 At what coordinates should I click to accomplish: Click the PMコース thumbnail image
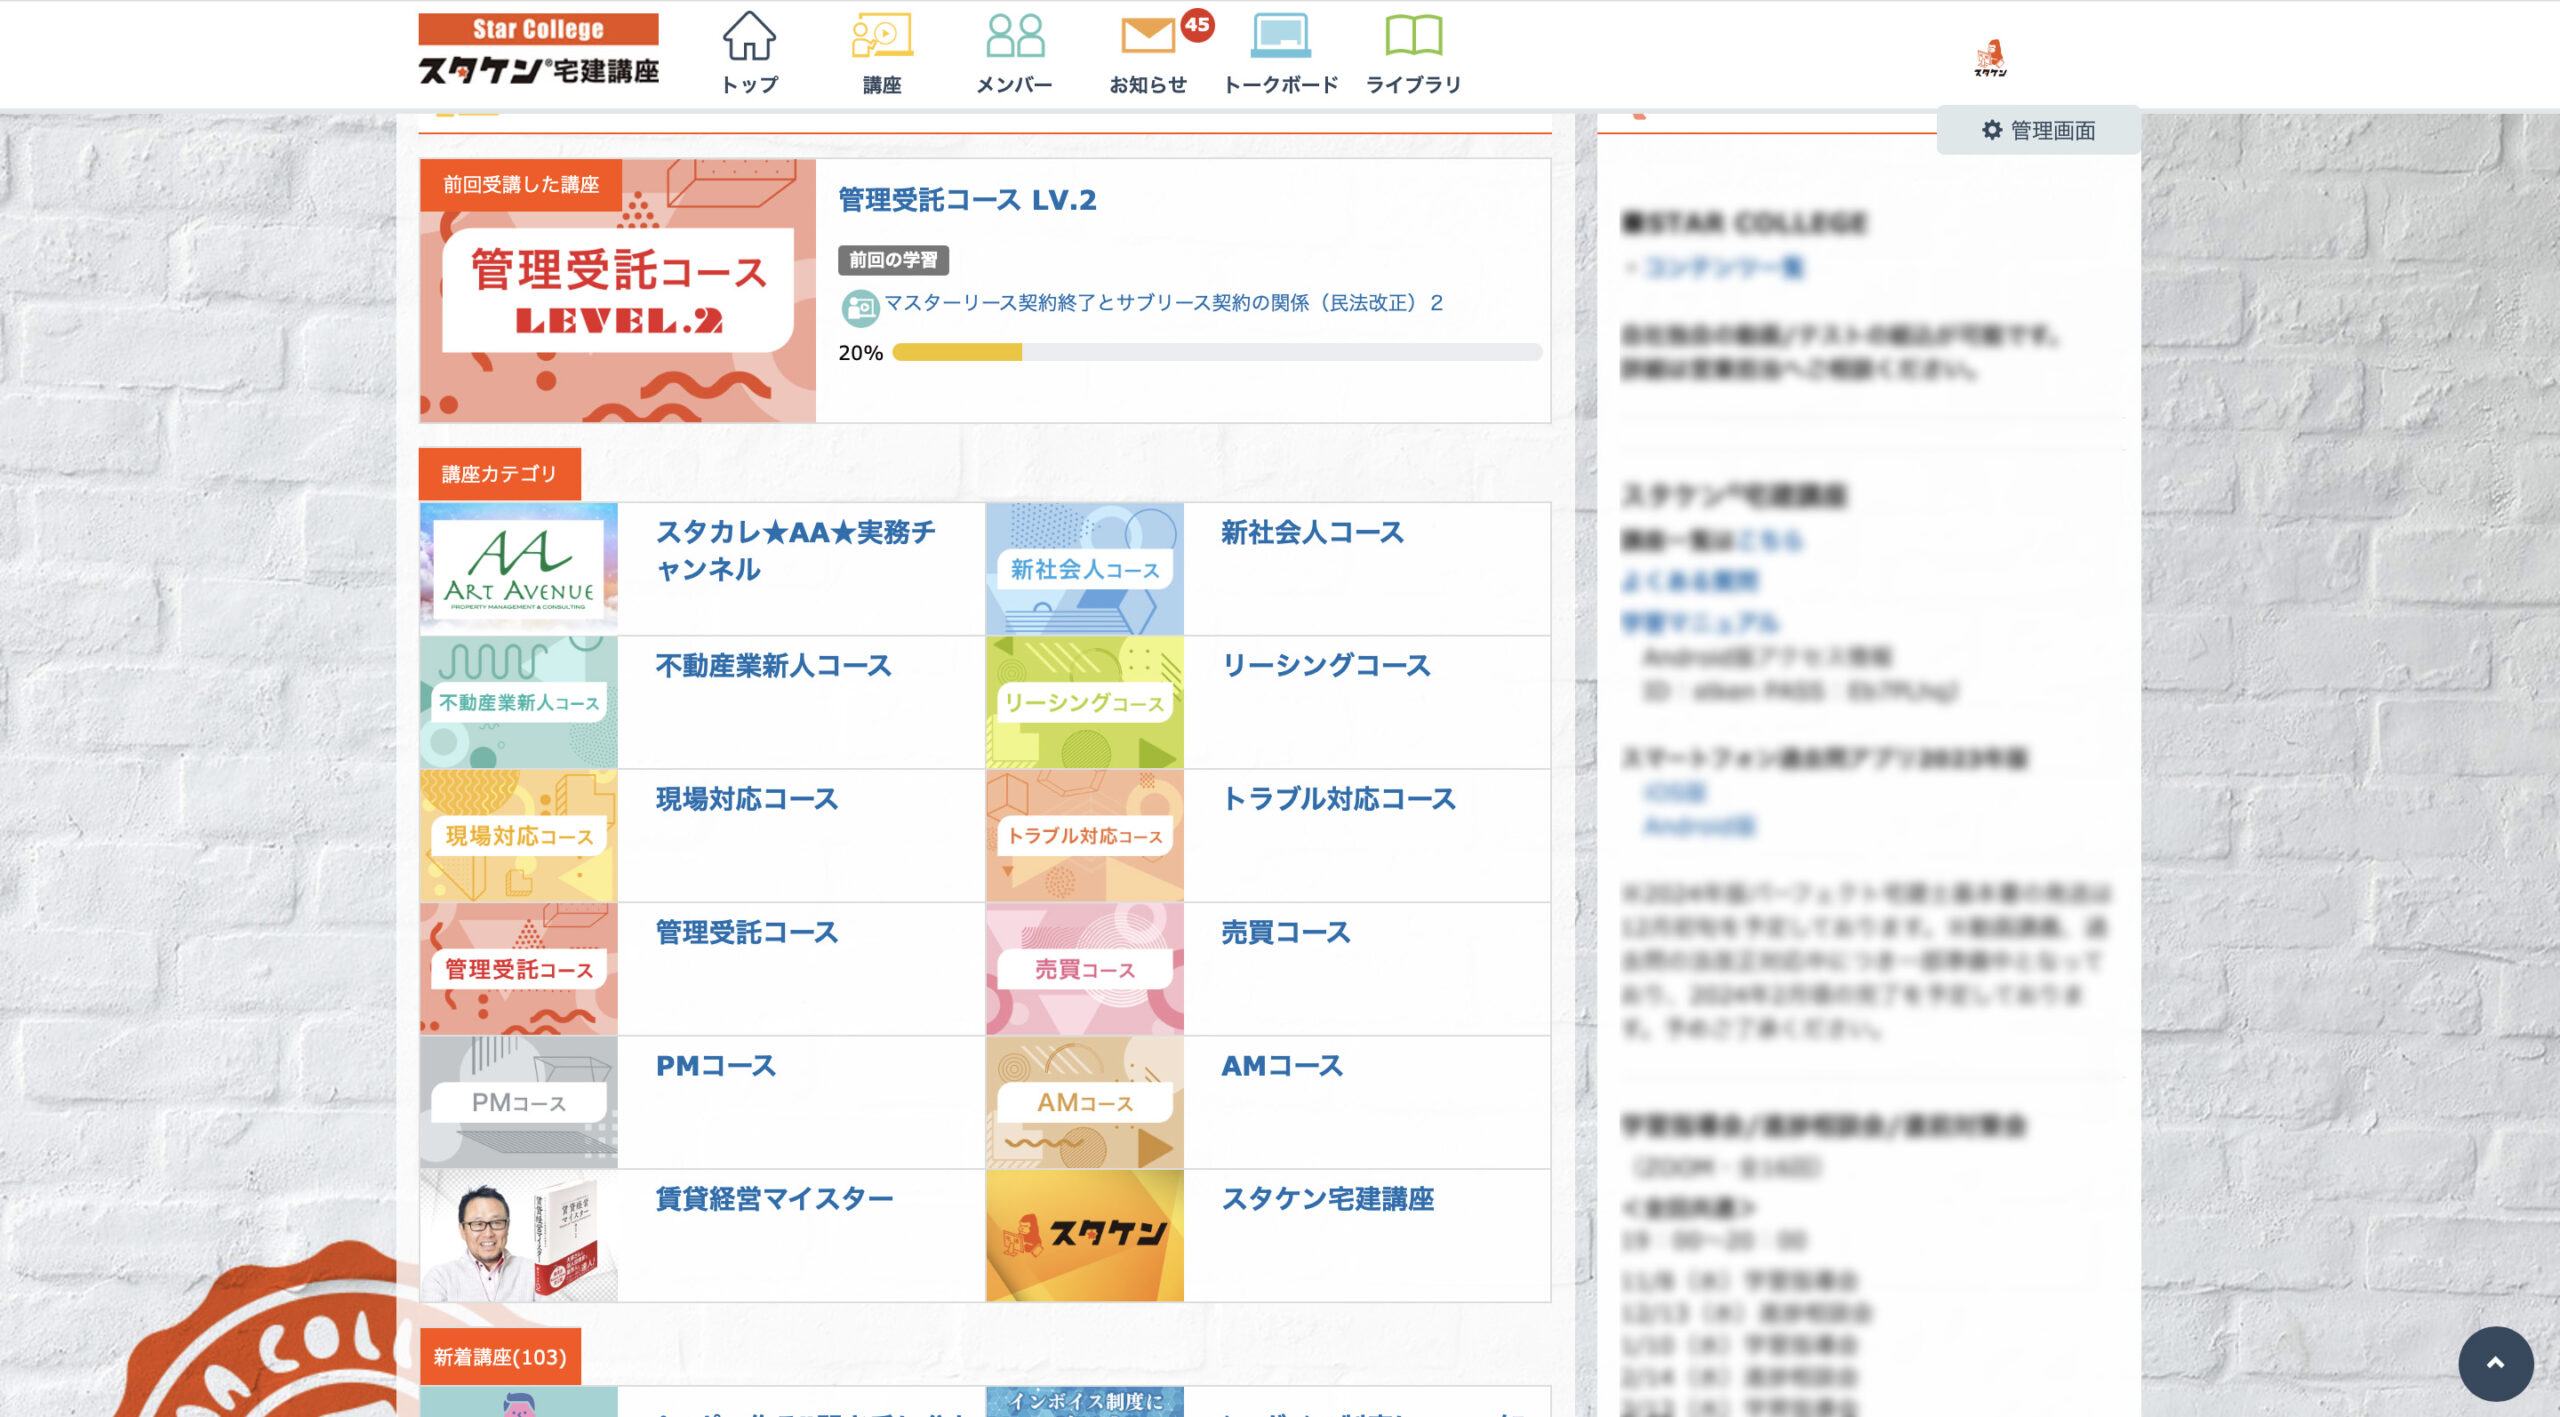tap(518, 1102)
